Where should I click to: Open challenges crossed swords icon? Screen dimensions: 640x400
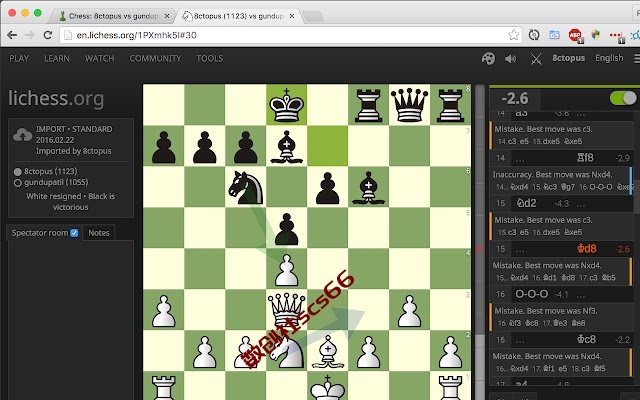tap(536, 59)
